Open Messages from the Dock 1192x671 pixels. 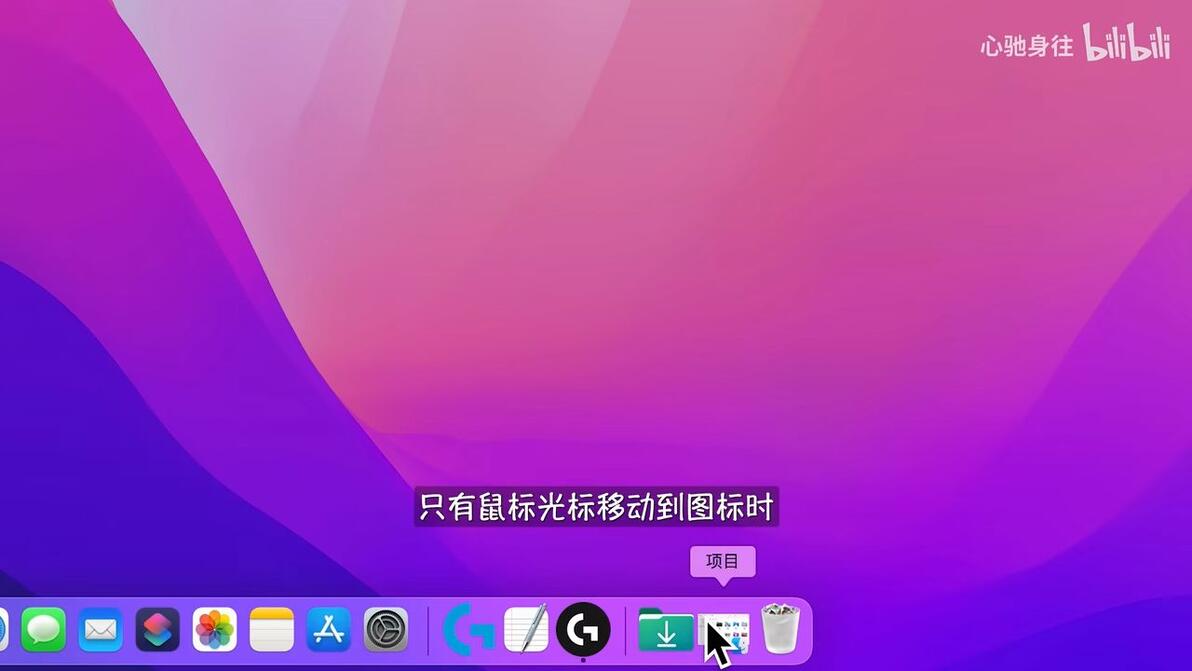coord(43,629)
